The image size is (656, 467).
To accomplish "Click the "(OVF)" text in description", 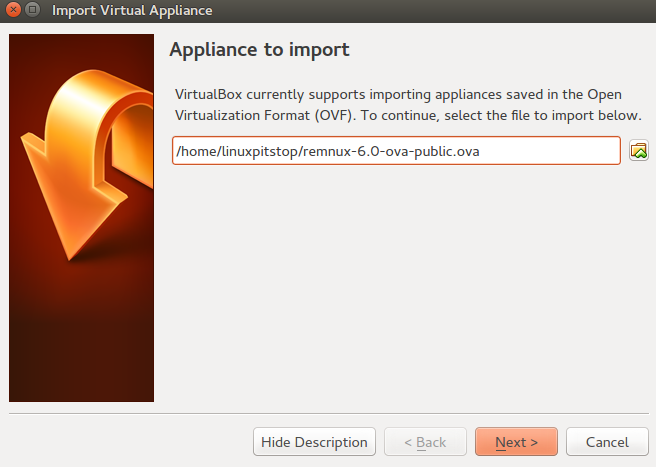I will [335, 115].
